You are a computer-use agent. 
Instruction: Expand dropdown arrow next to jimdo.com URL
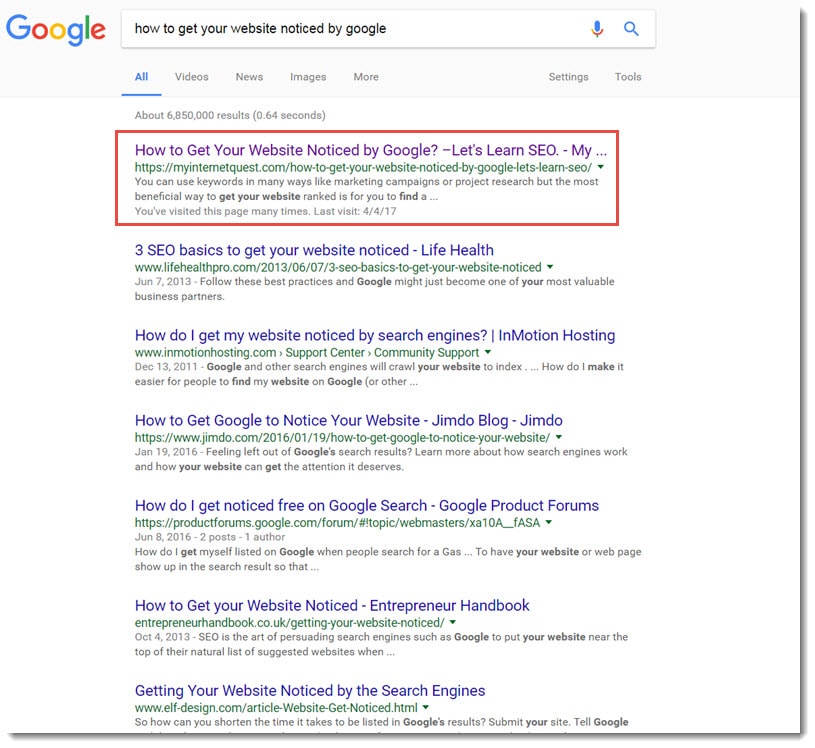[x=559, y=437]
